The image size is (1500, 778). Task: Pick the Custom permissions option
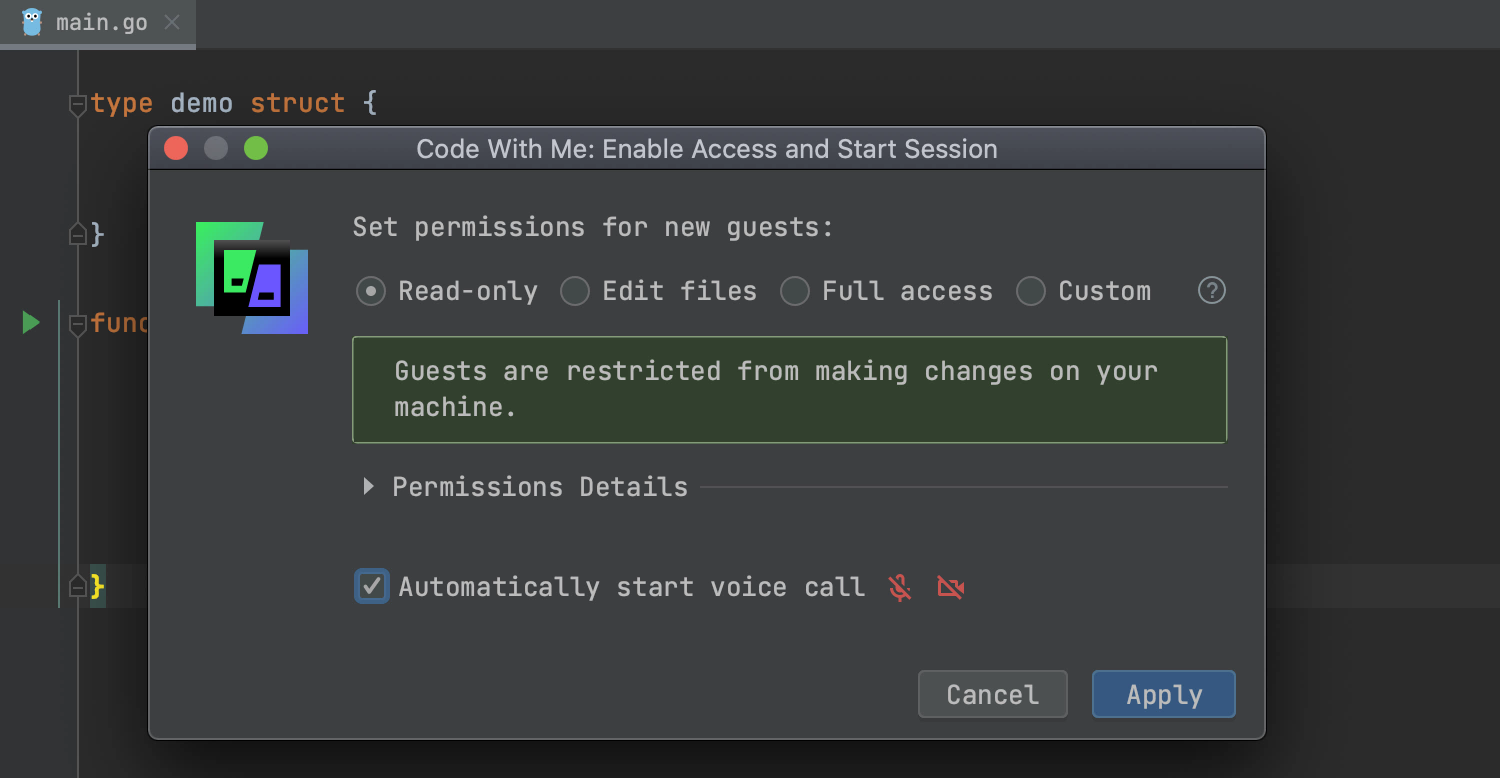coord(1031,292)
